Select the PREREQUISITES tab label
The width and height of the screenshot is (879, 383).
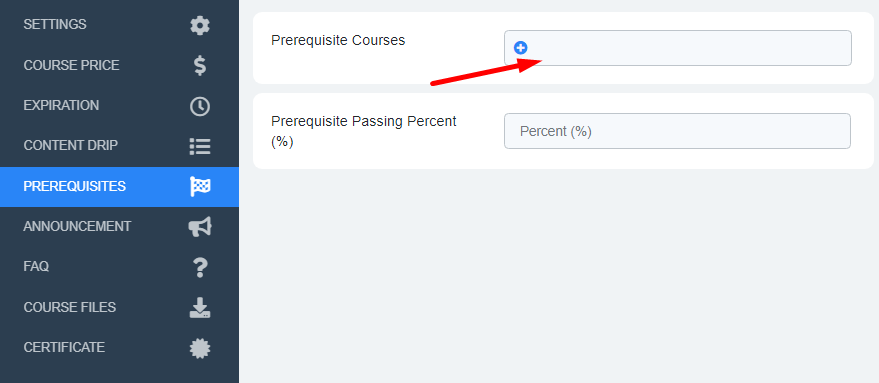point(75,186)
